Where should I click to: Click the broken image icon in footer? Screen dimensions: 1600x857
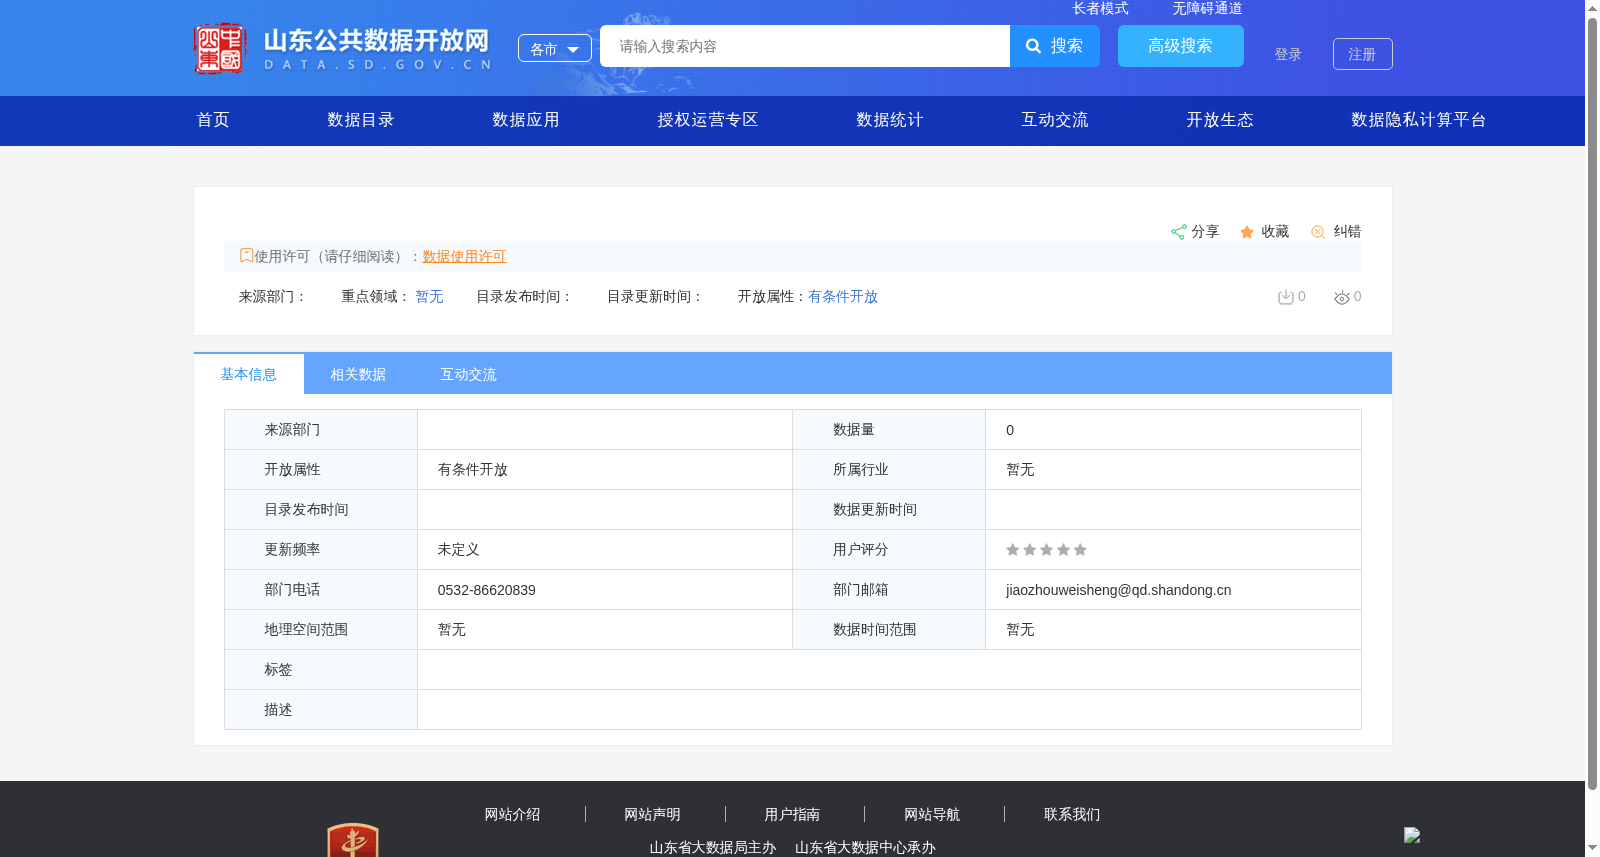pos(1412,835)
